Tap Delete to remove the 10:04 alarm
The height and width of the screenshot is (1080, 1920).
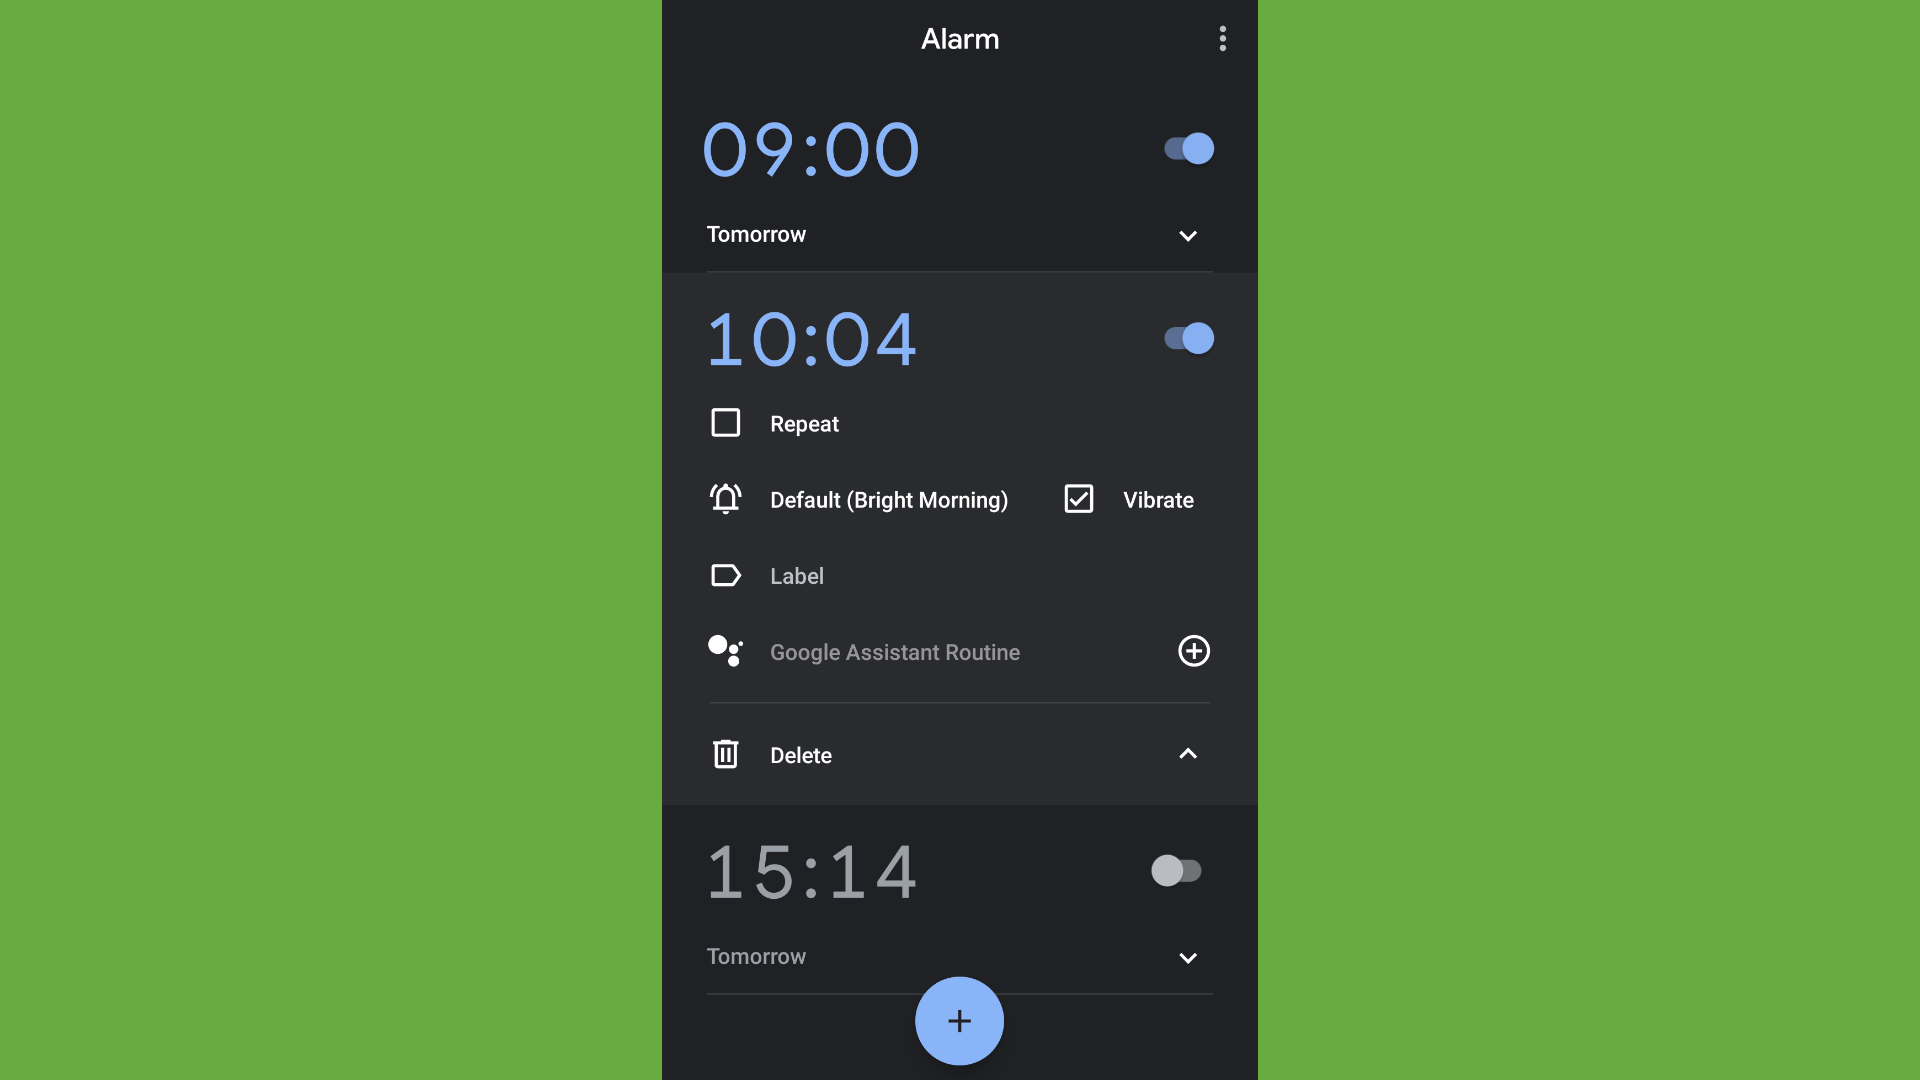(x=800, y=754)
